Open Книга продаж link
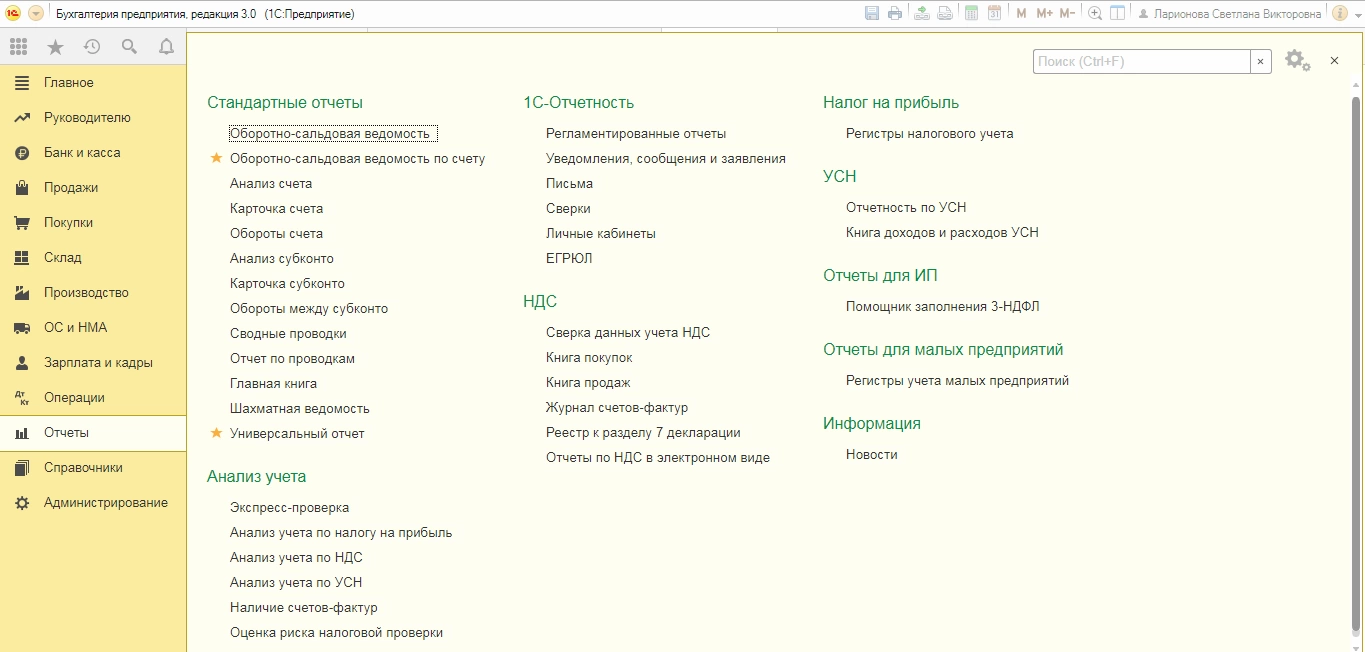 (588, 383)
